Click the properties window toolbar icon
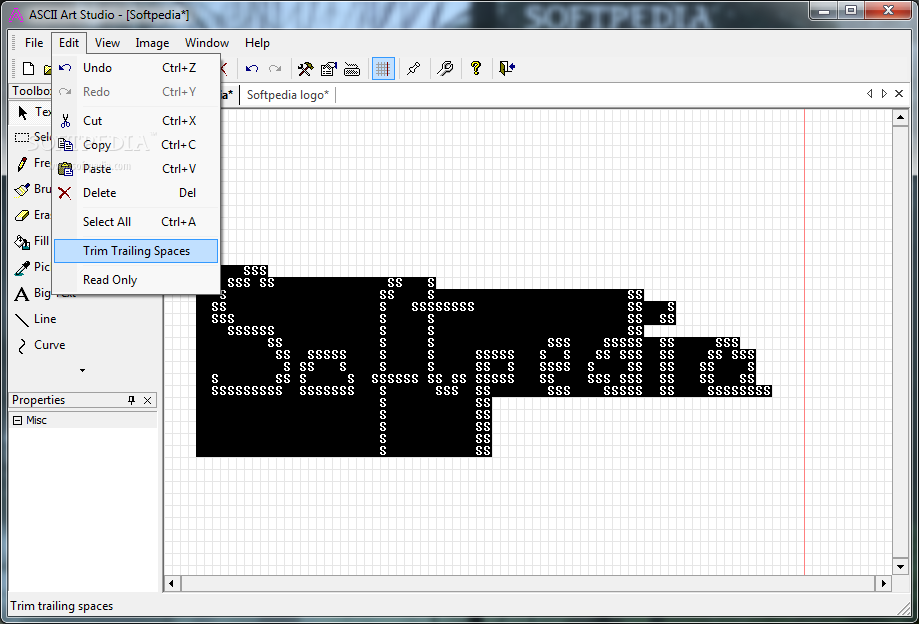The height and width of the screenshot is (624, 919). click(x=329, y=69)
